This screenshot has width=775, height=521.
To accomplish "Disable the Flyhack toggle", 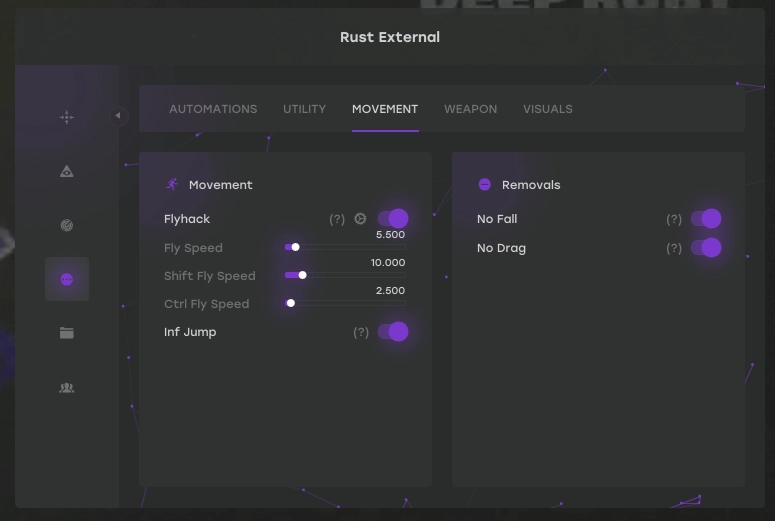I will click(x=393, y=219).
